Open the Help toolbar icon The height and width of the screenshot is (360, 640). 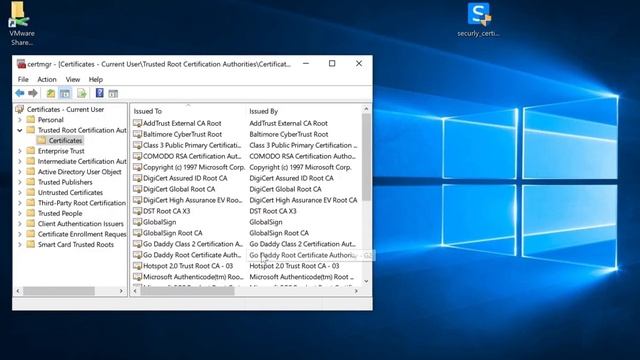pos(100,93)
